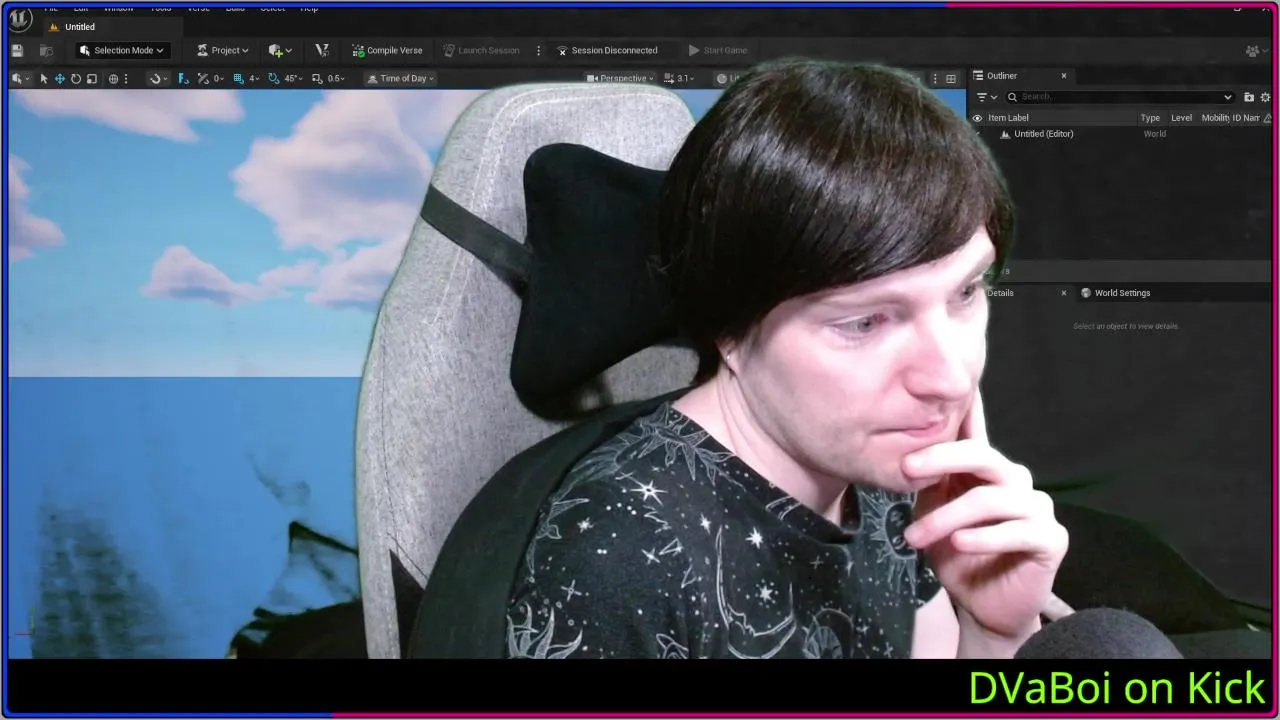Select the translate move tool
Screen dimensions: 1280x720
(x=60, y=78)
